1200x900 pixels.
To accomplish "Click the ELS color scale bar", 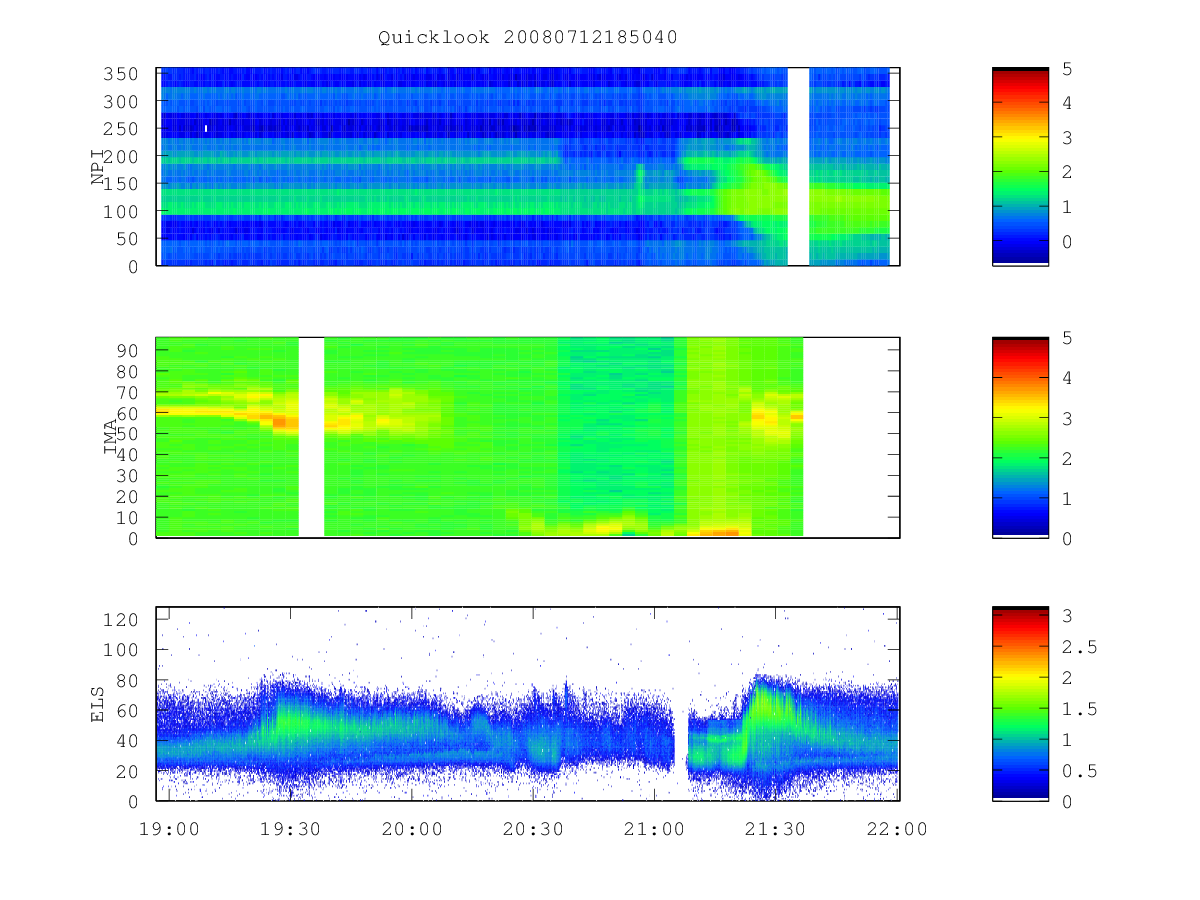I will point(1020,704).
